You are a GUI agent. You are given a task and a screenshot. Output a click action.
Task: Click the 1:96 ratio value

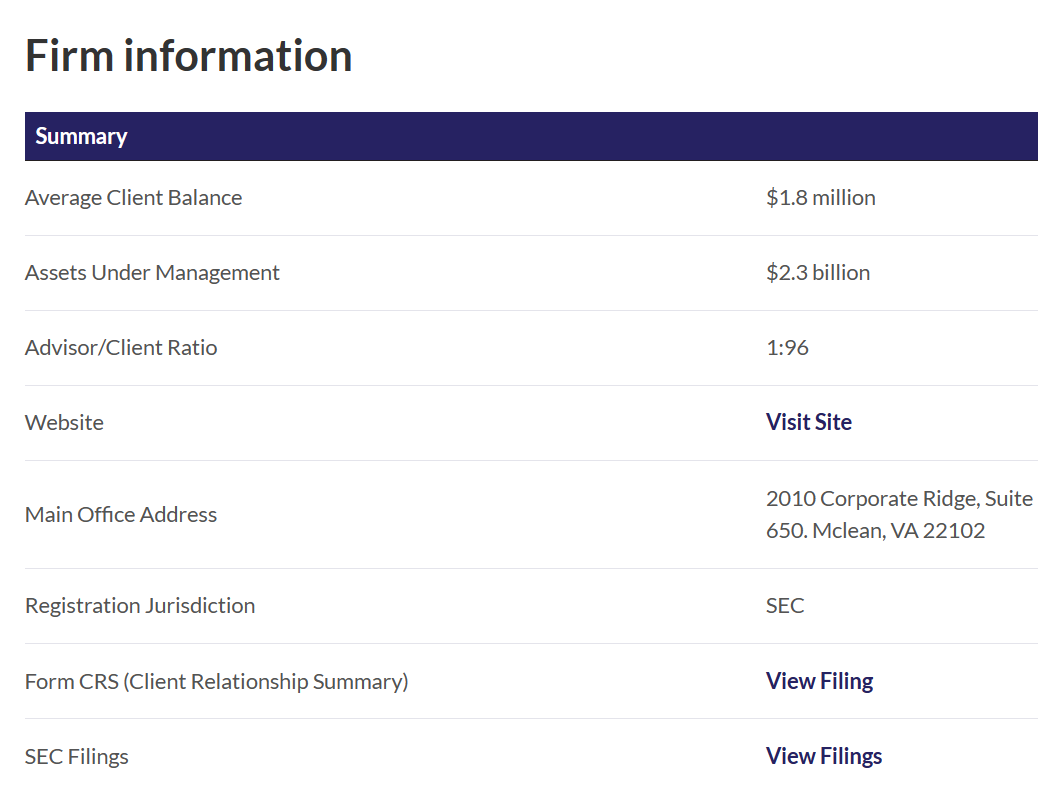tap(787, 348)
